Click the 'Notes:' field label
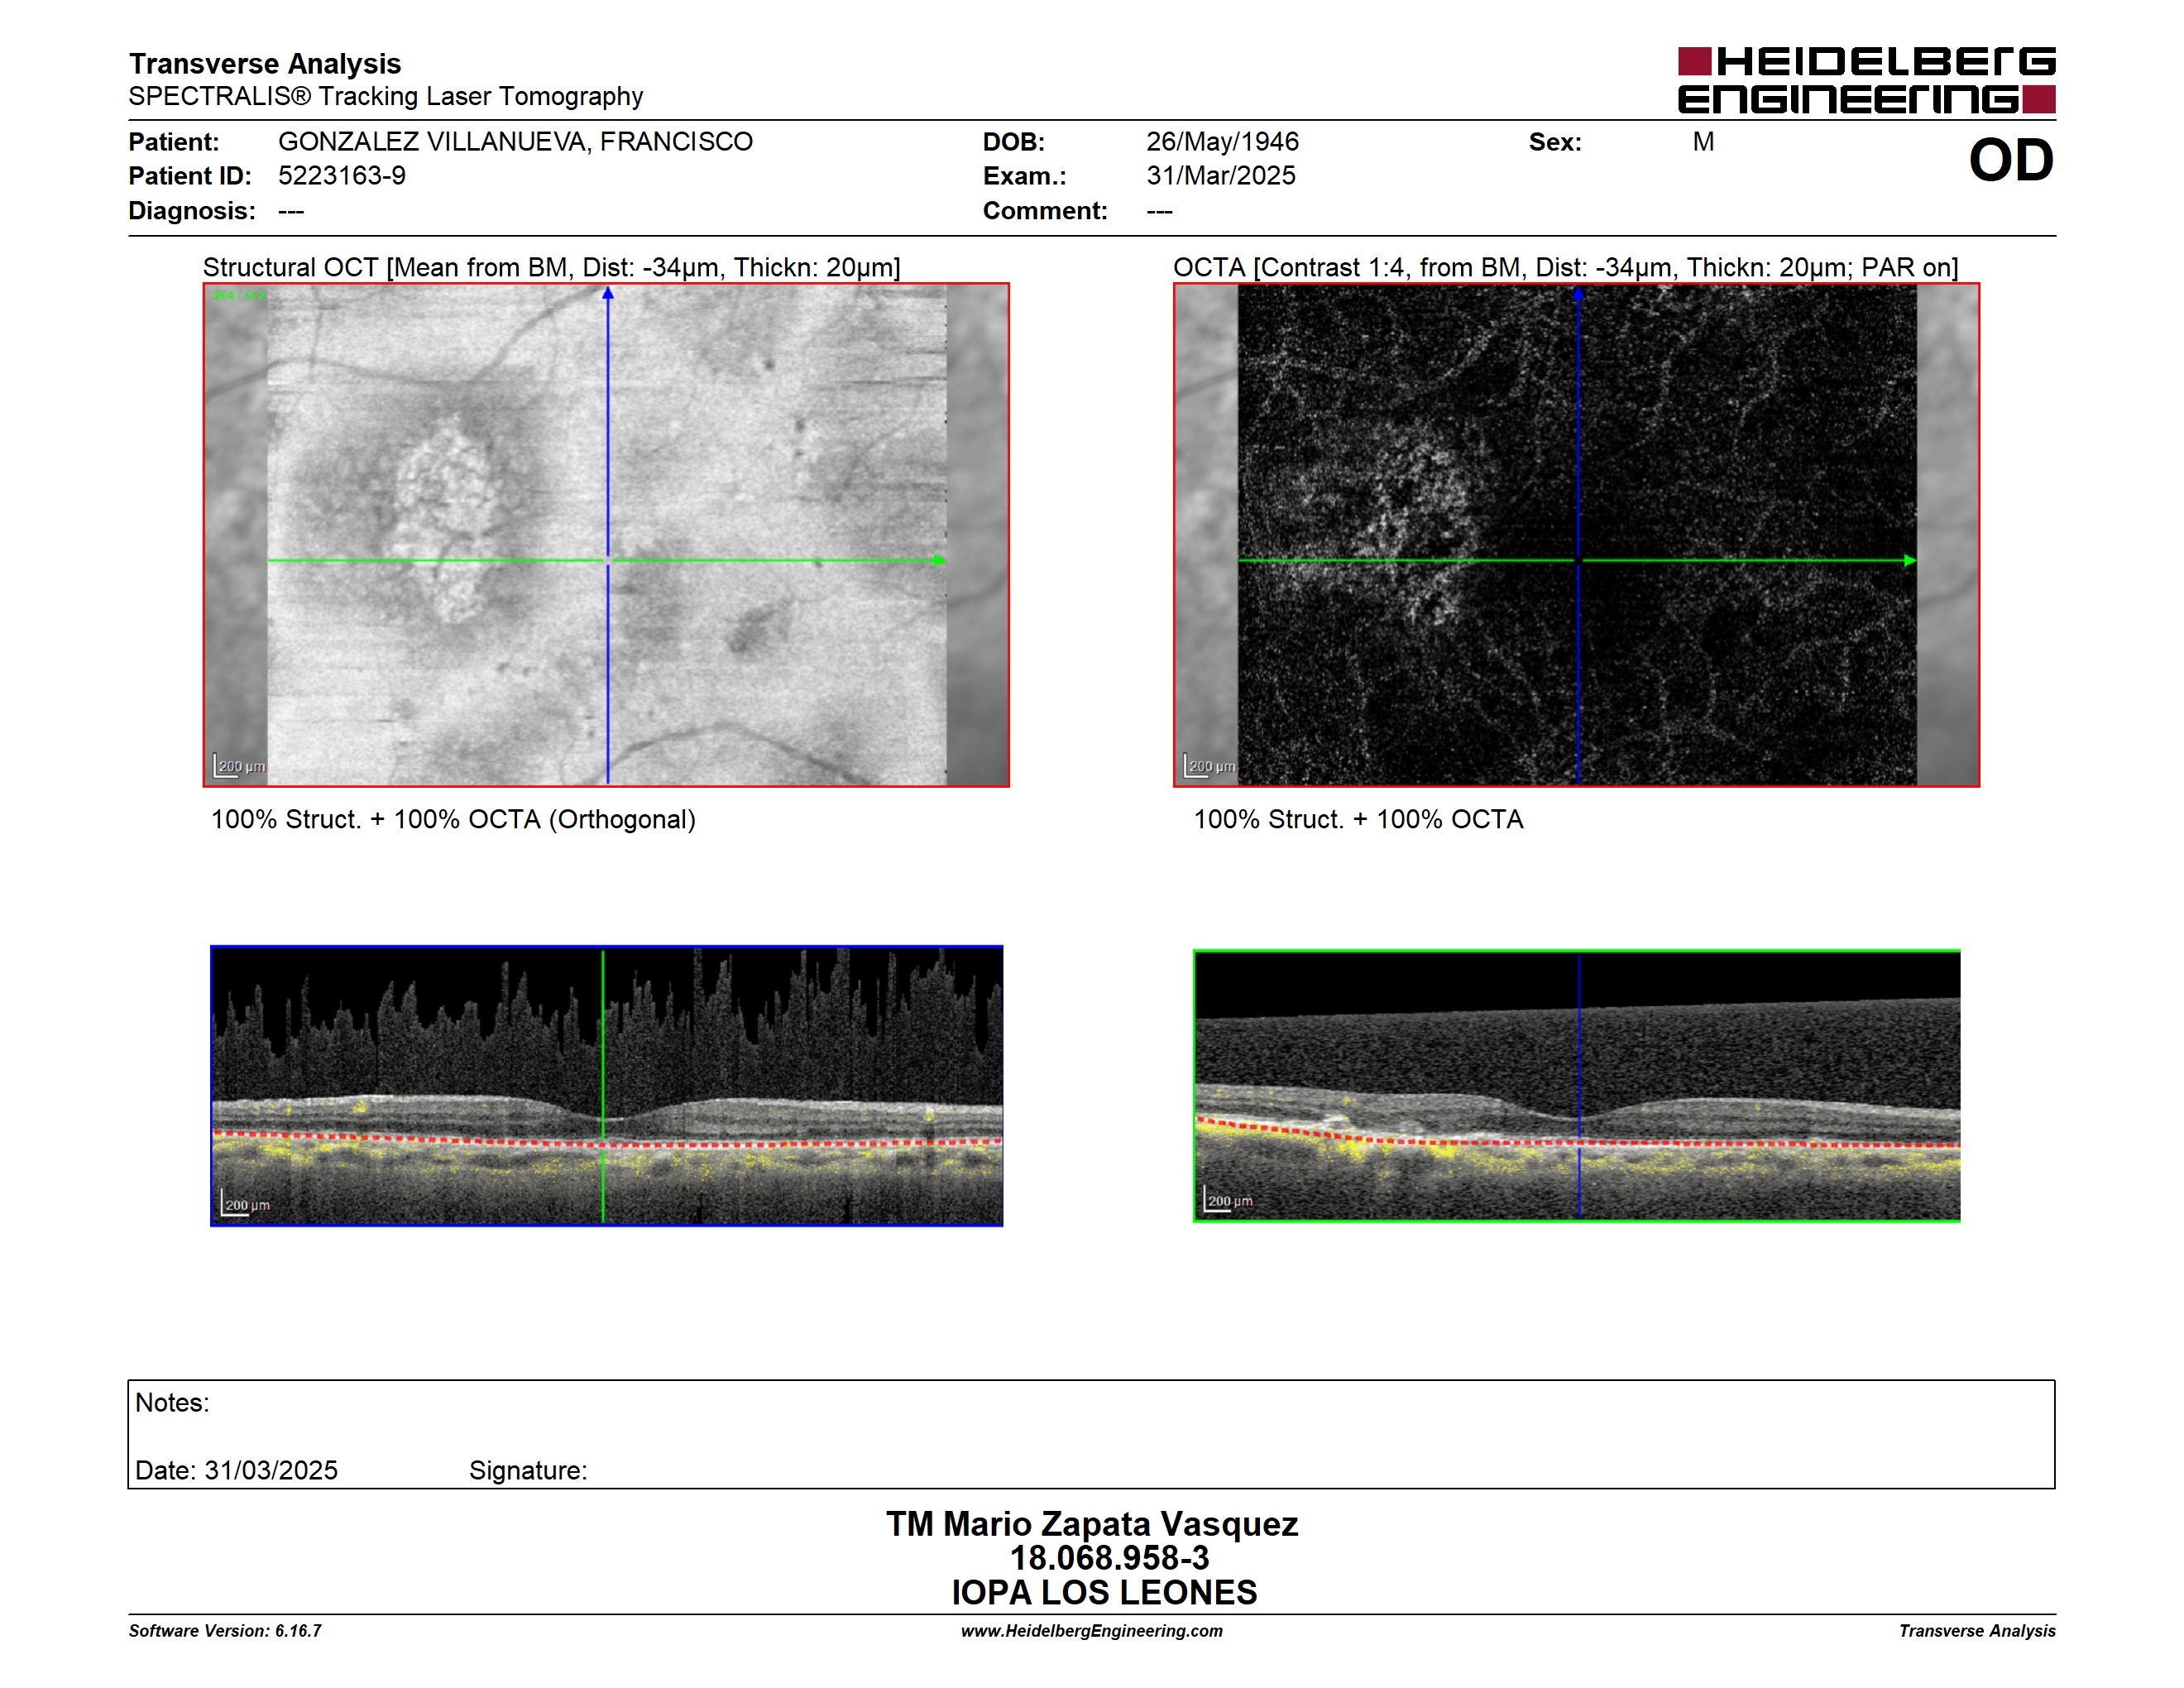Screen dimensions: 2184x1688 (x=172, y=1403)
